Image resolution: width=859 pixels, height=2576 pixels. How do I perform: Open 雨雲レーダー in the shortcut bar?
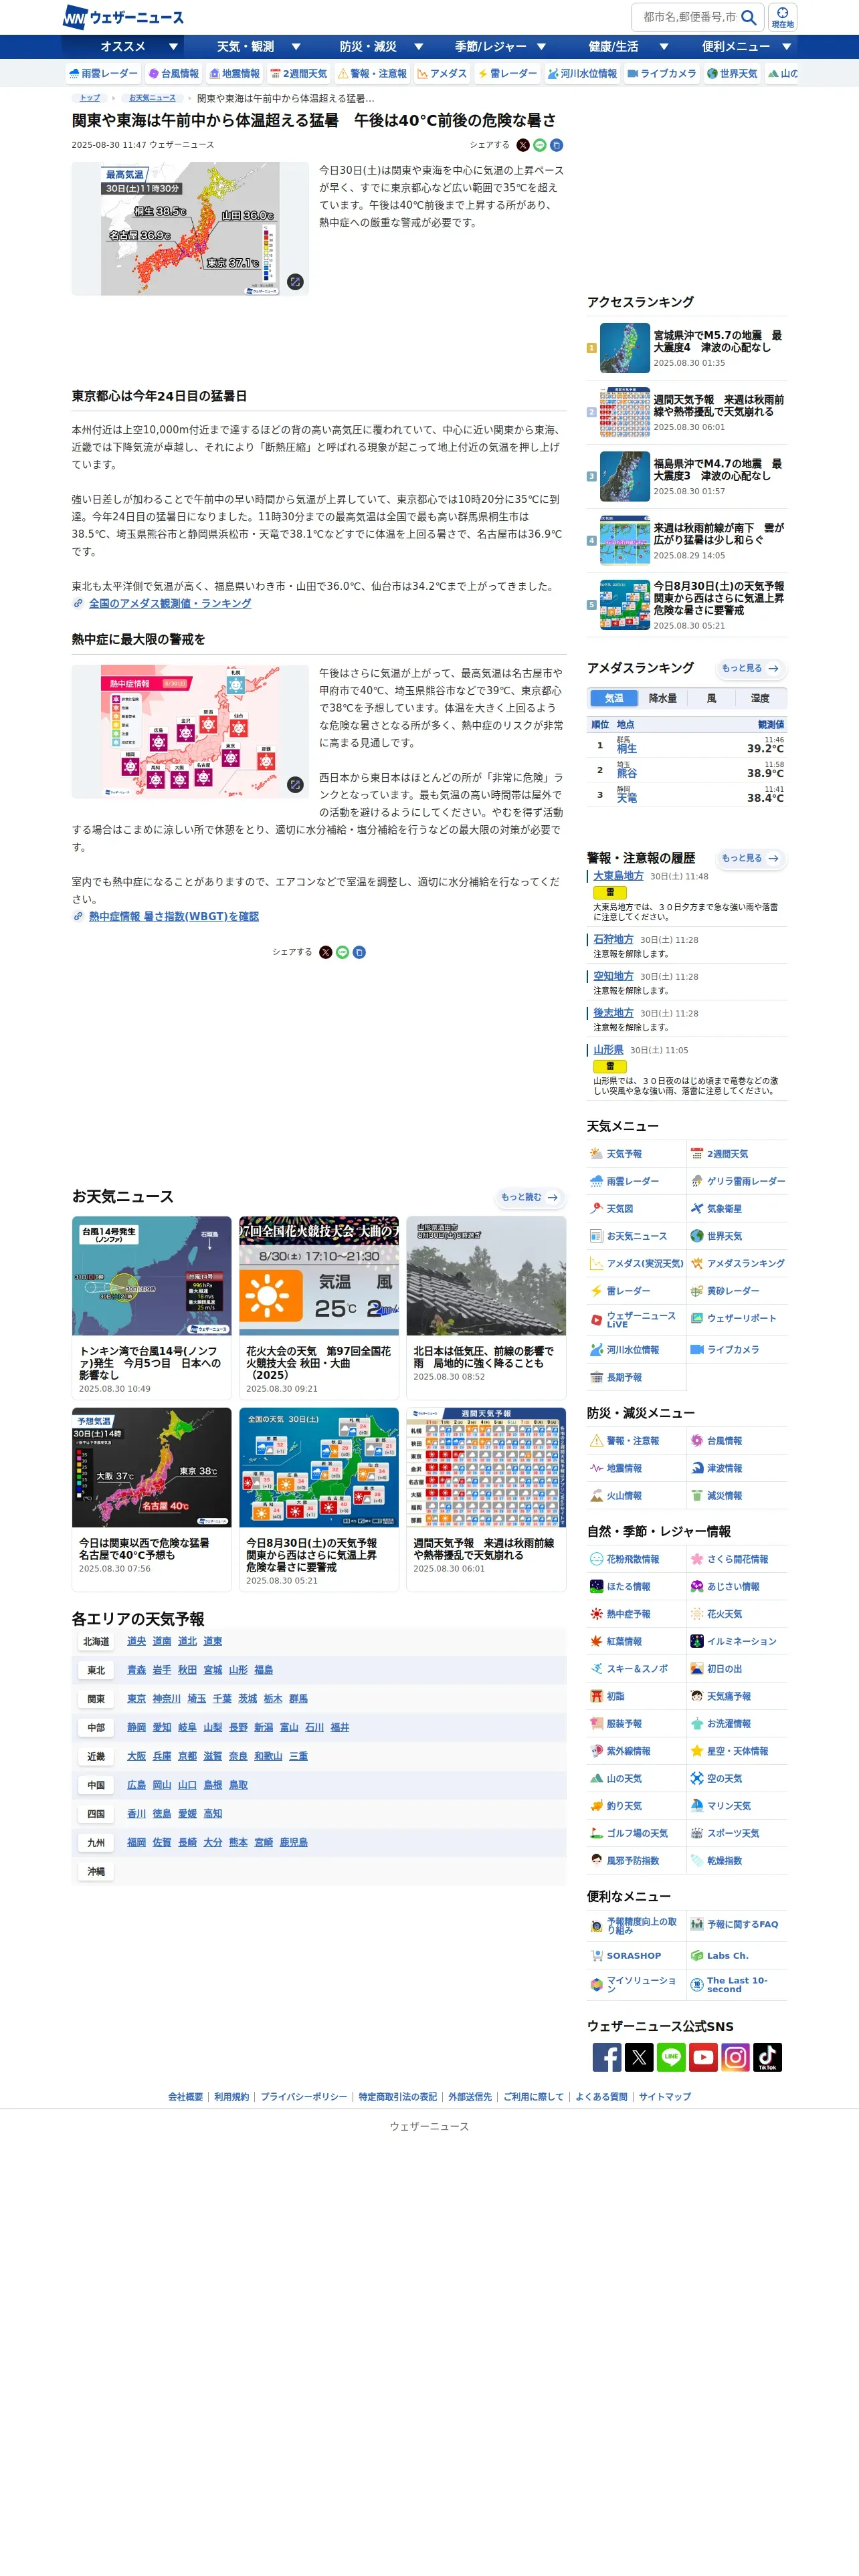[103, 73]
